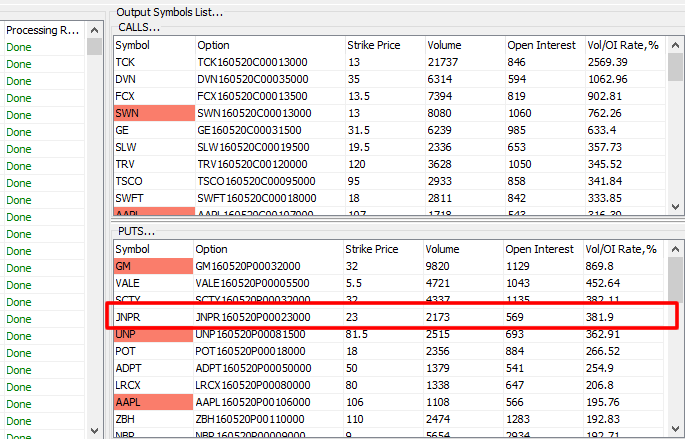The height and width of the screenshot is (439, 685).
Task: Sort PUTS table by Option column header
Action: [268, 249]
